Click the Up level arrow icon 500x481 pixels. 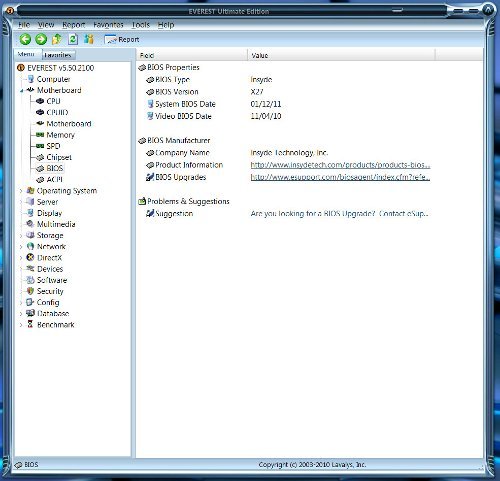click(x=57, y=39)
